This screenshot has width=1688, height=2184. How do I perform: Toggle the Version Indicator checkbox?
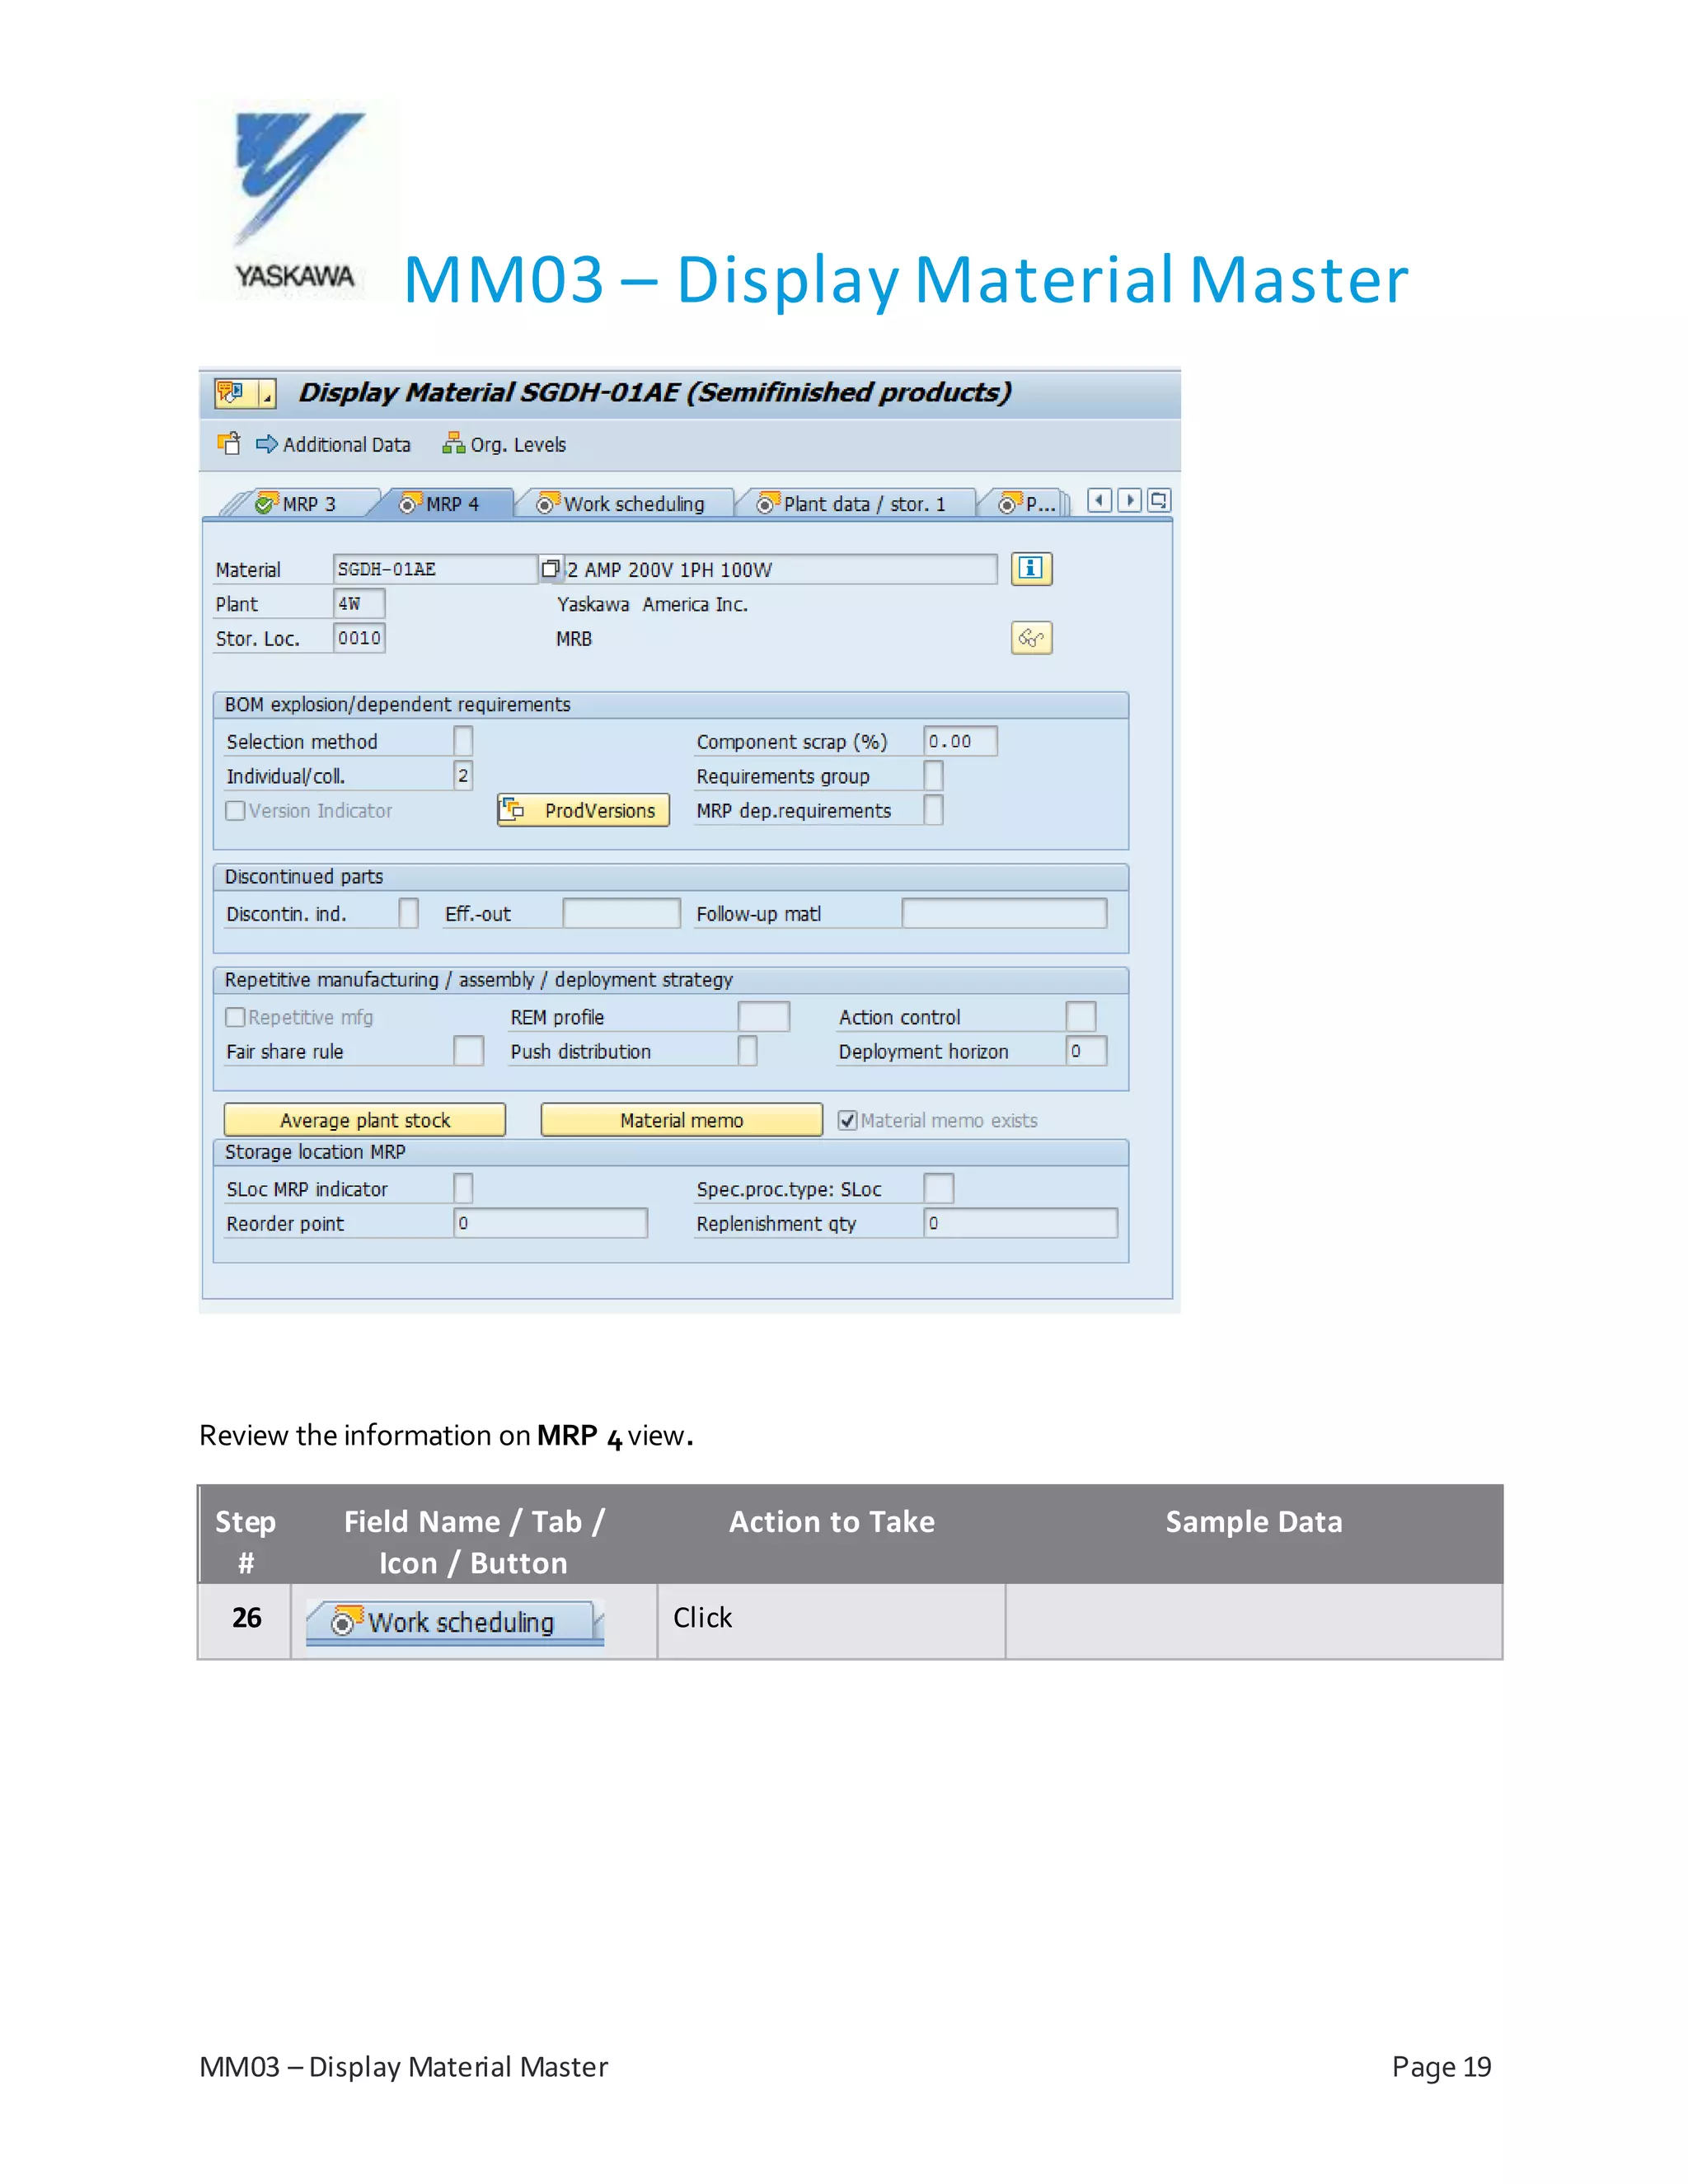point(235,811)
